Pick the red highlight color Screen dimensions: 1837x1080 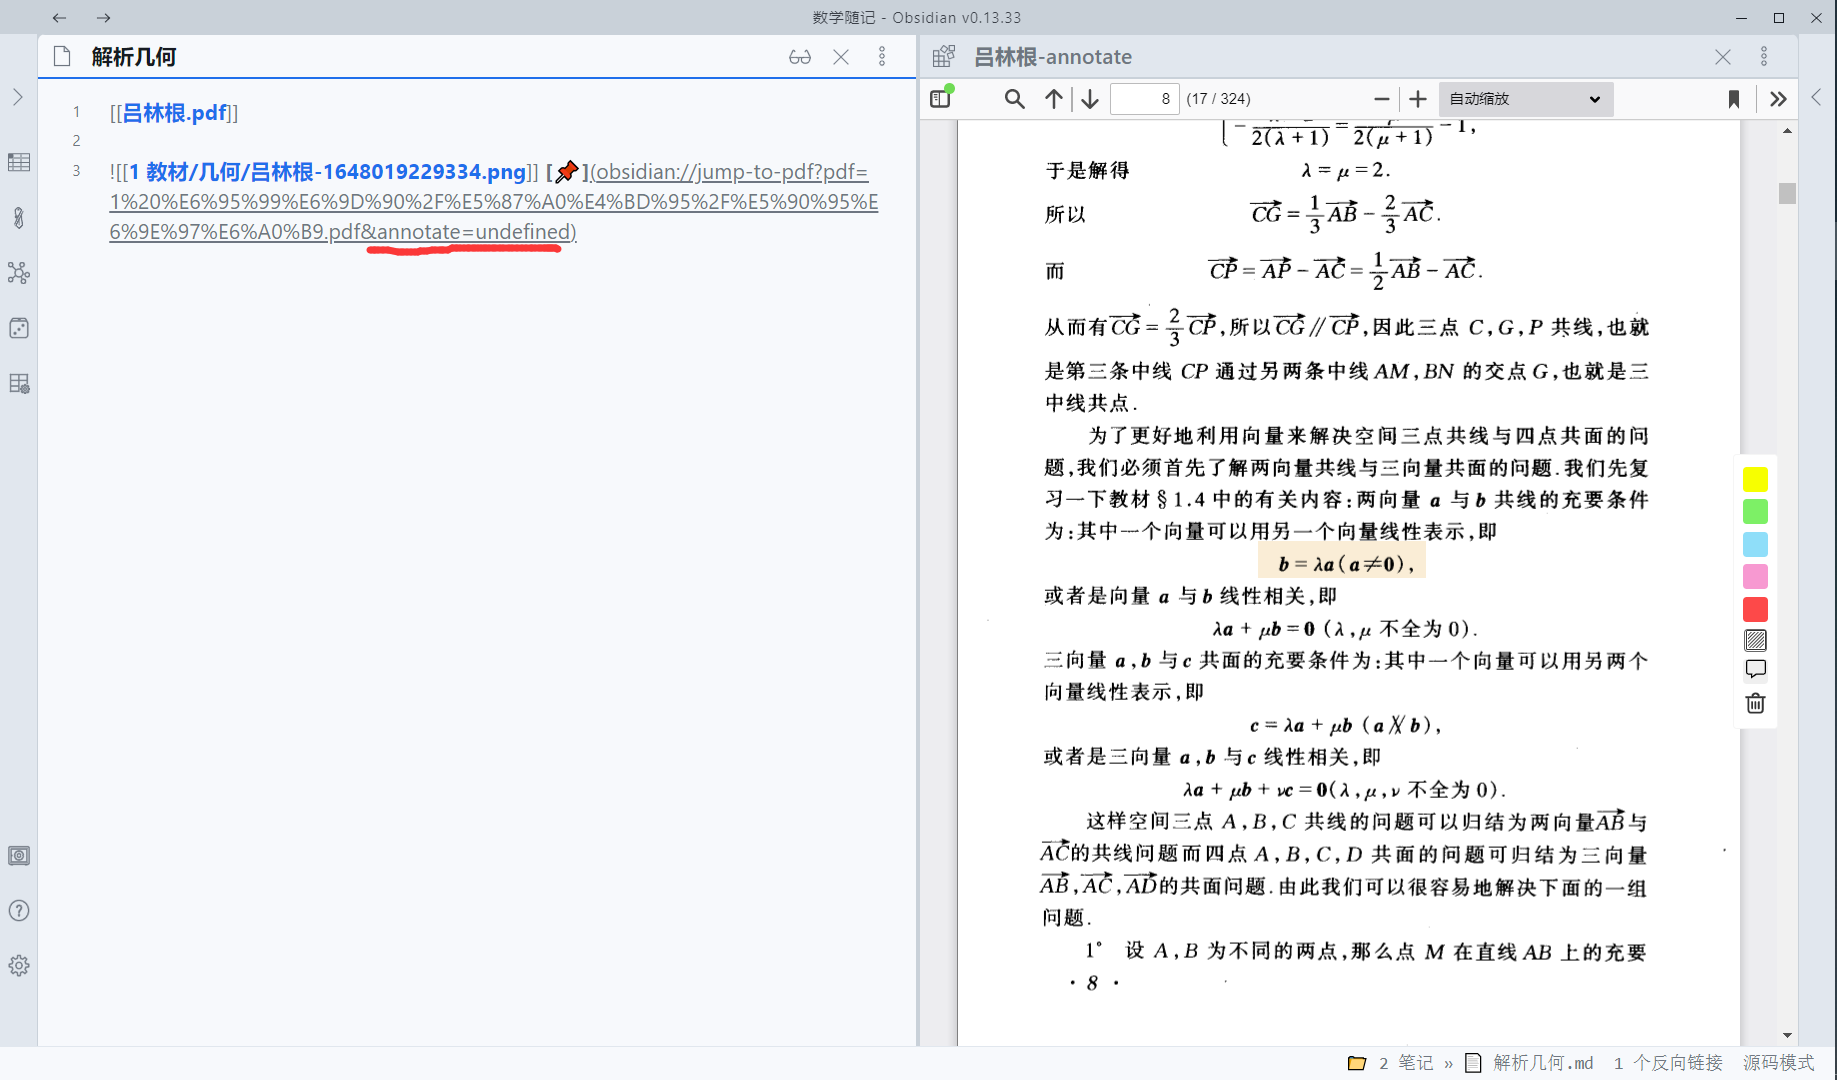click(1755, 609)
